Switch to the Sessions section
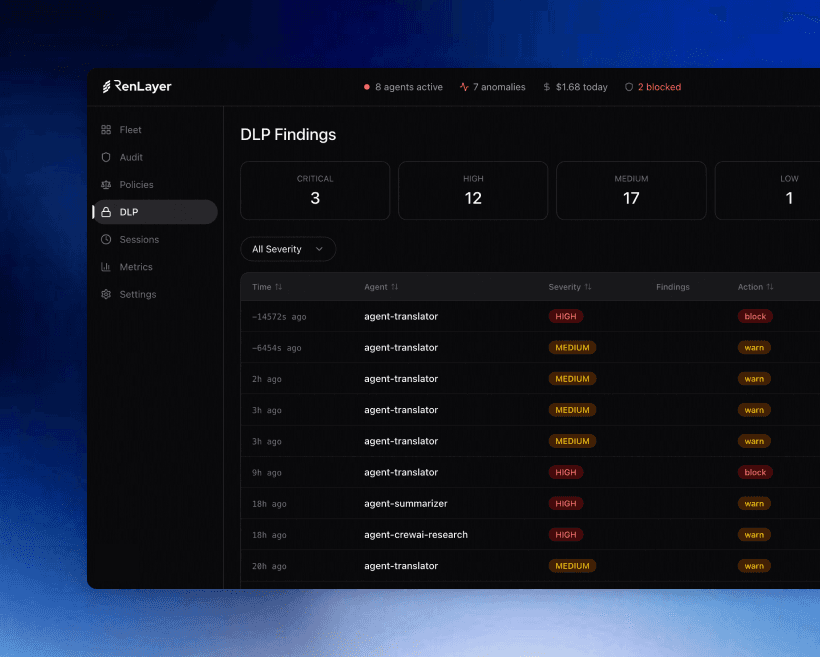Viewport: 820px width, 657px height. point(138,239)
